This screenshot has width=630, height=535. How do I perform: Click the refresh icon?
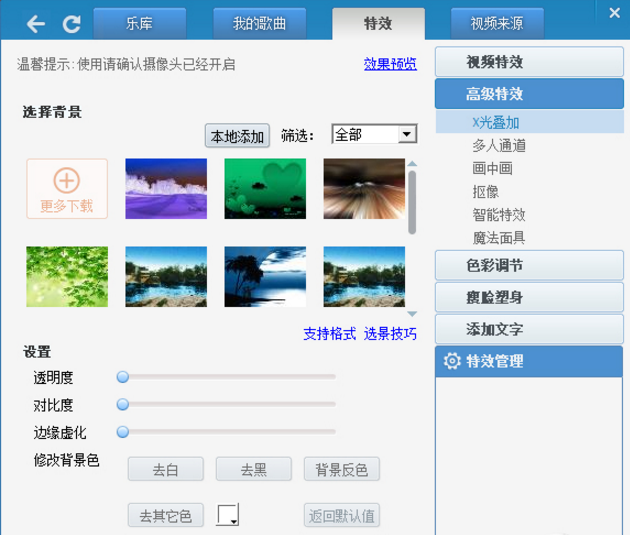click(x=70, y=22)
